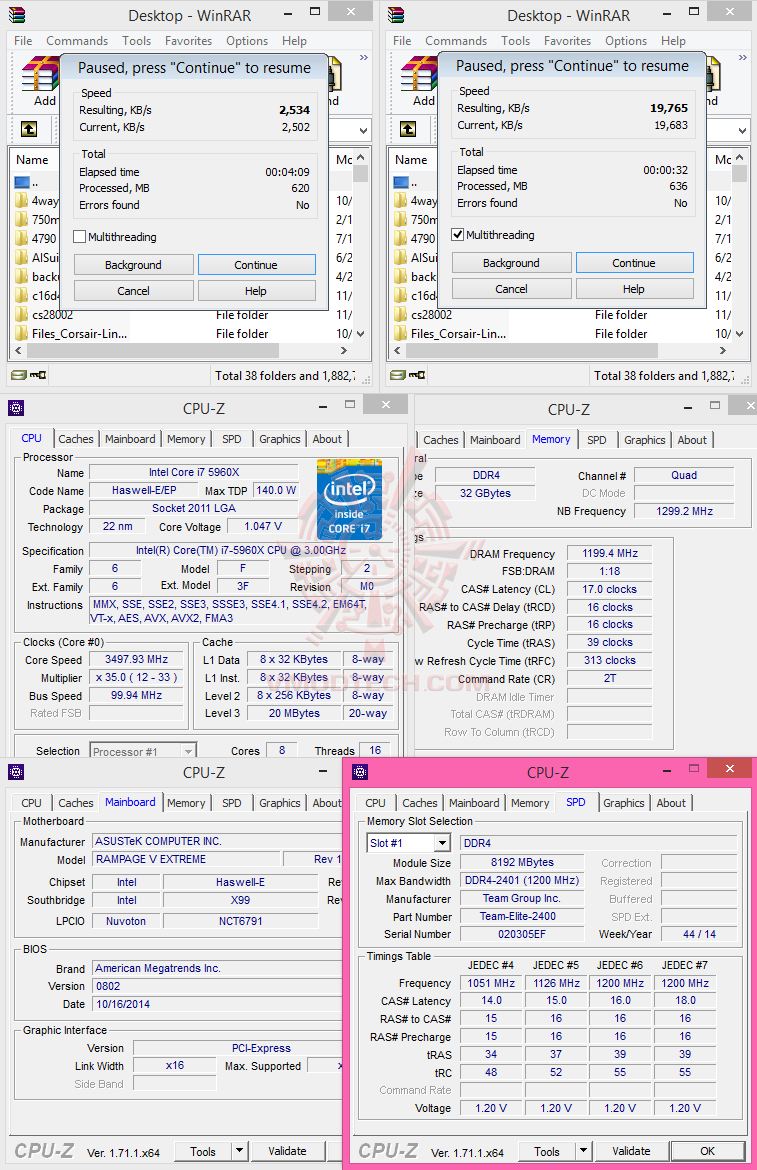This screenshot has width=757, height=1170.
Task: Open Tools dropdown arrow in pink SPD window
Action: 583,1151
